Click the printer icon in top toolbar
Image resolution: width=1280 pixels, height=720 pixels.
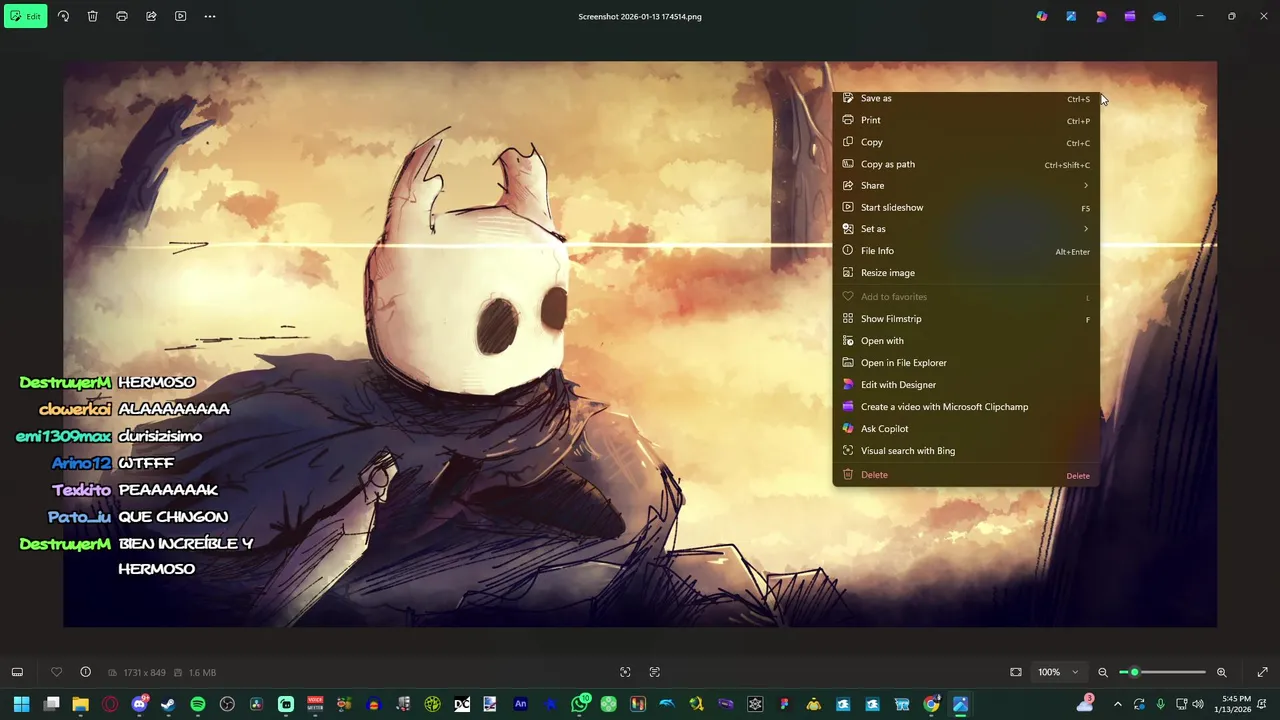tap(122, 16)
